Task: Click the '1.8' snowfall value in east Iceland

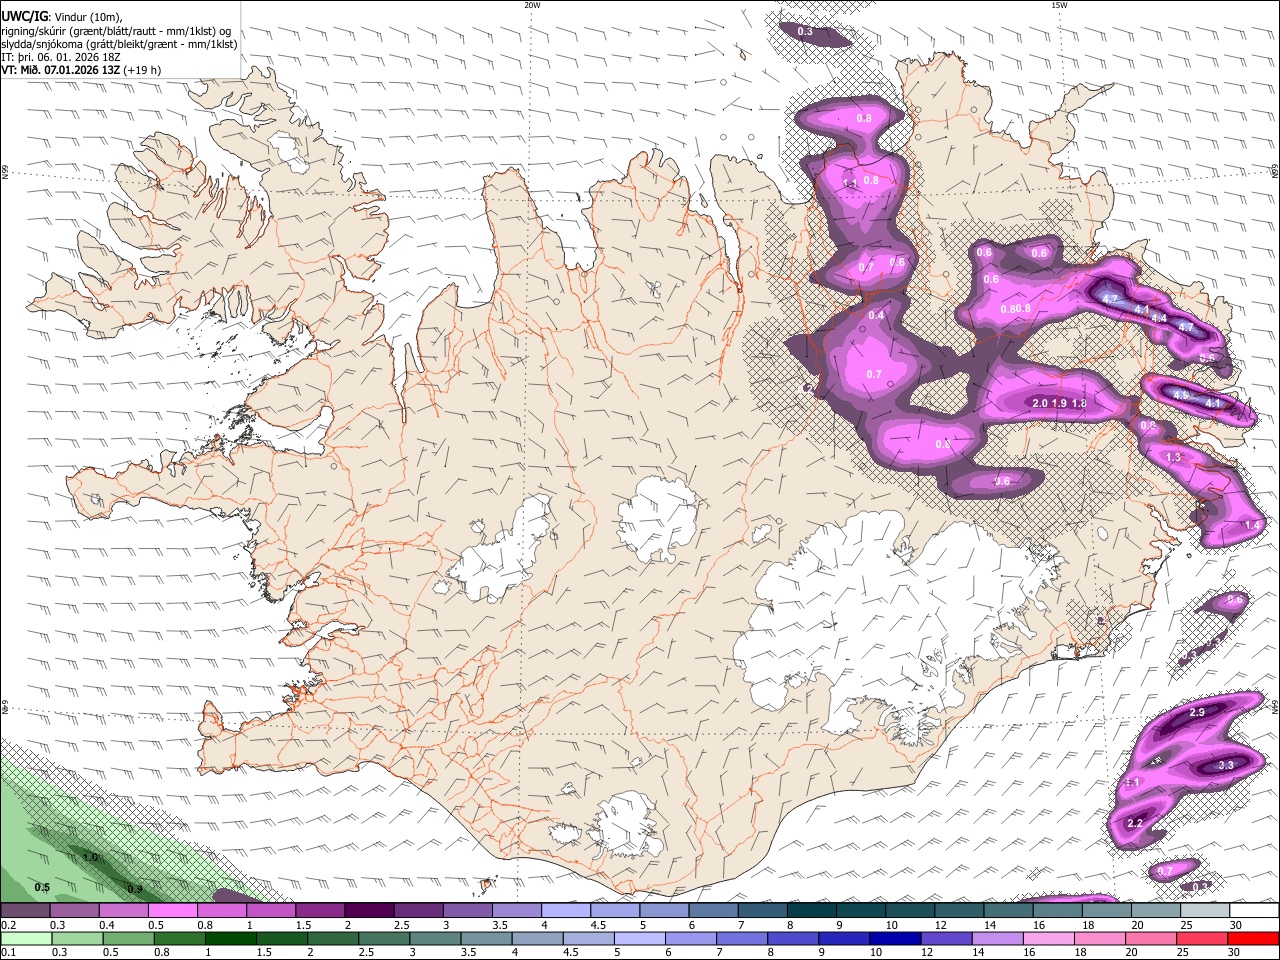Action: [1079, 403]
